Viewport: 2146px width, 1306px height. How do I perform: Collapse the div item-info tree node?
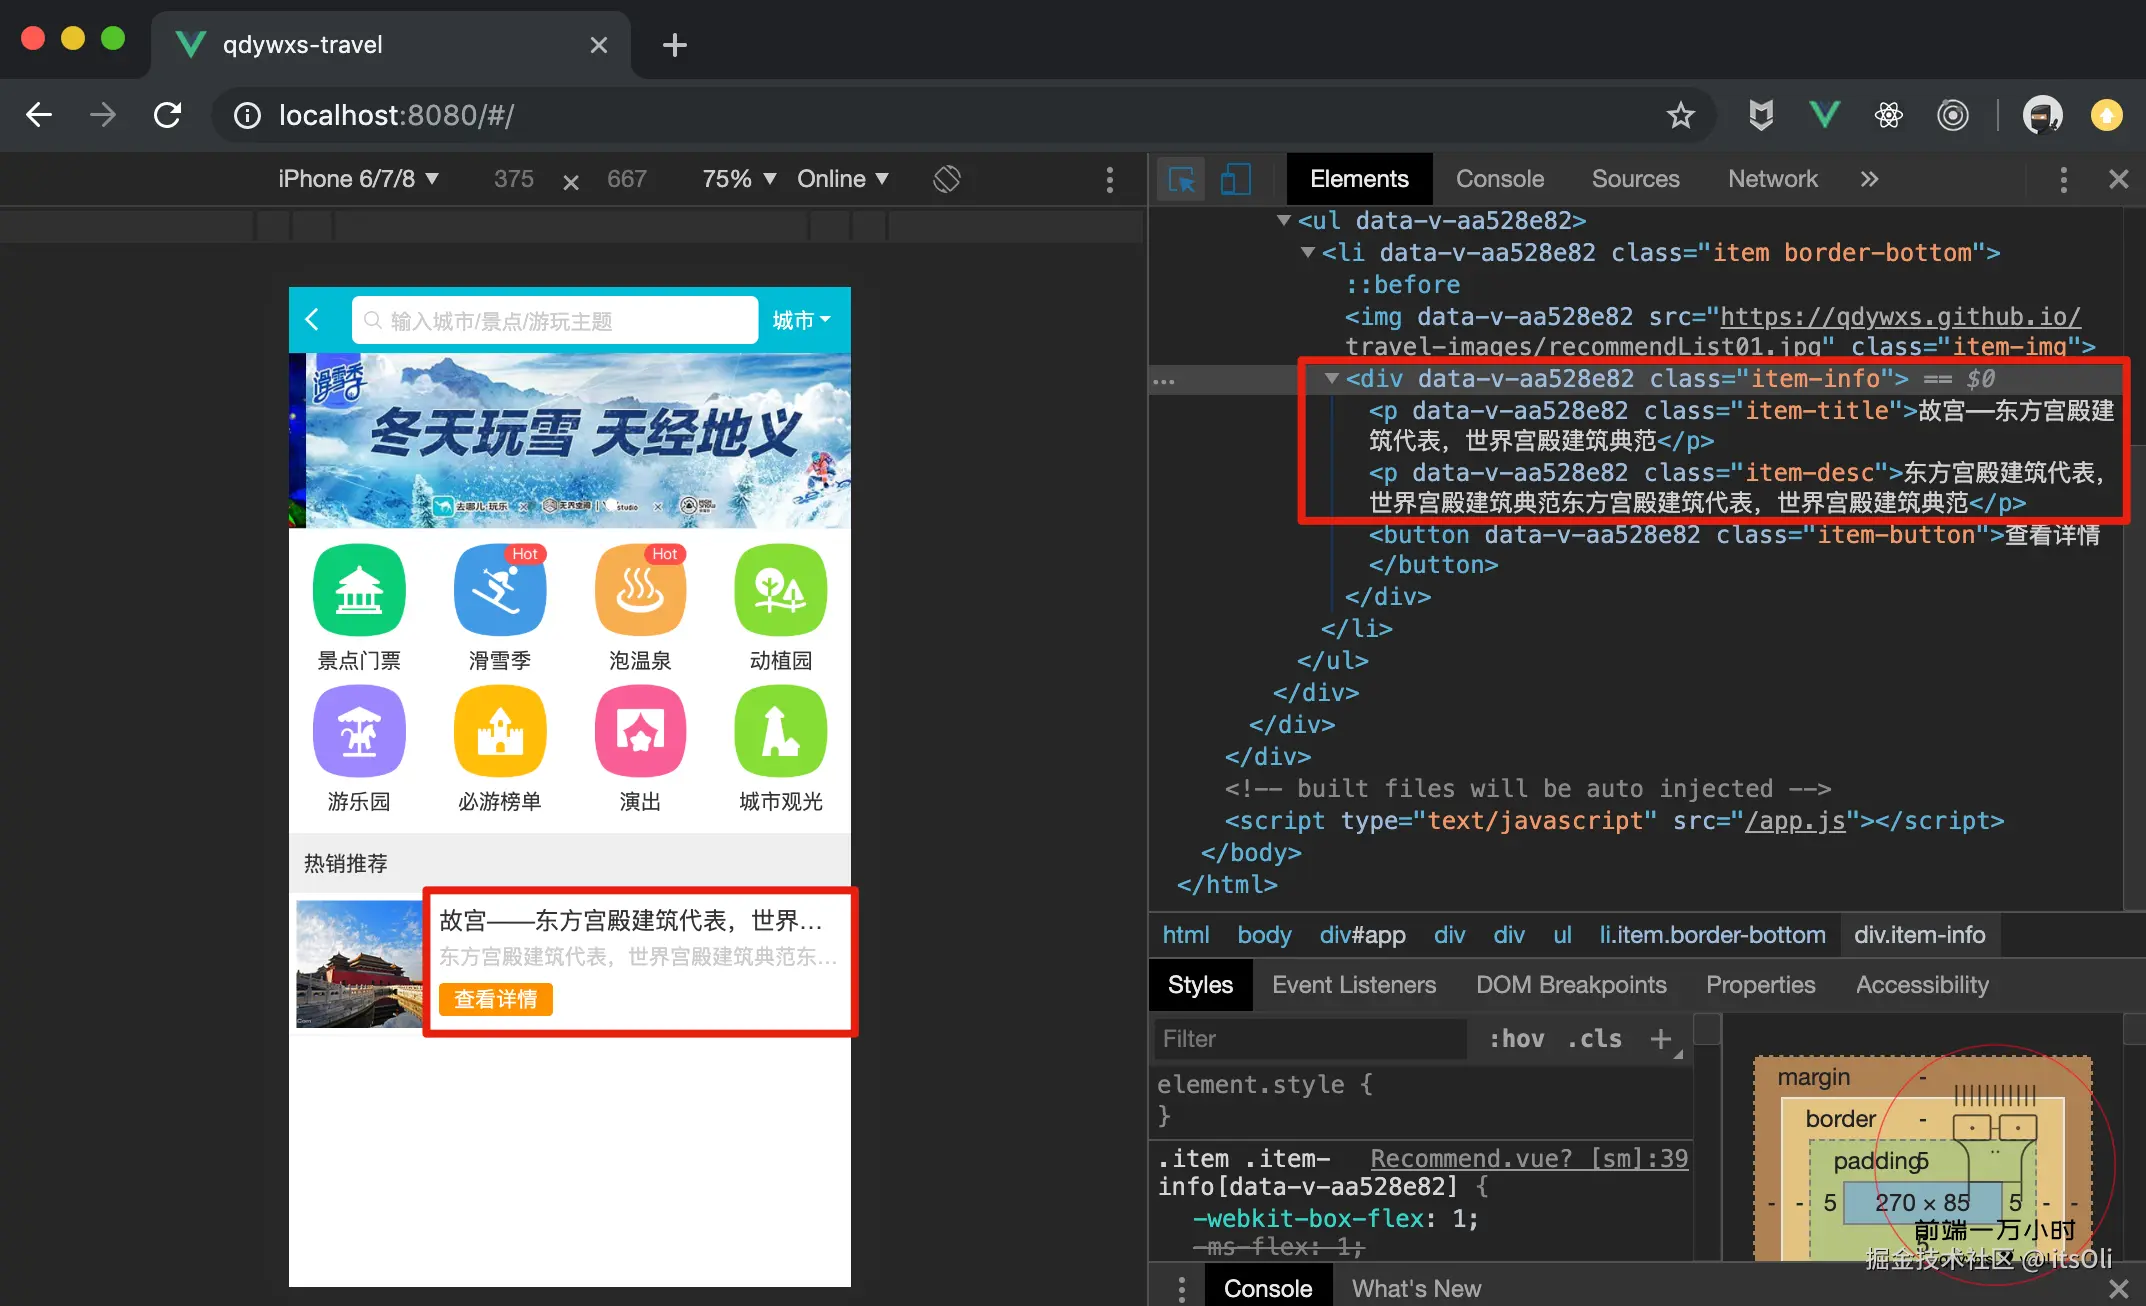point(1331,379)
